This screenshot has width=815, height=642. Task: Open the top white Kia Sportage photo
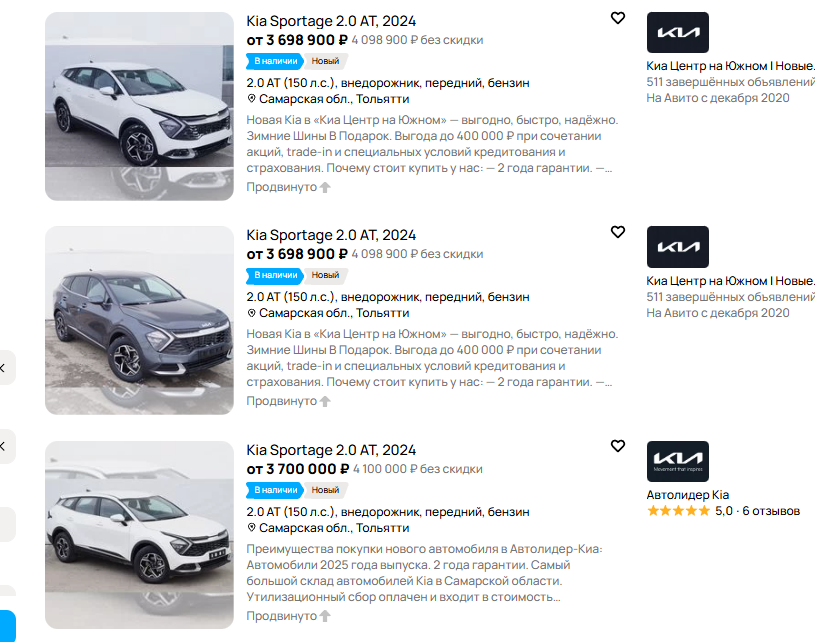tap(139, 106)
